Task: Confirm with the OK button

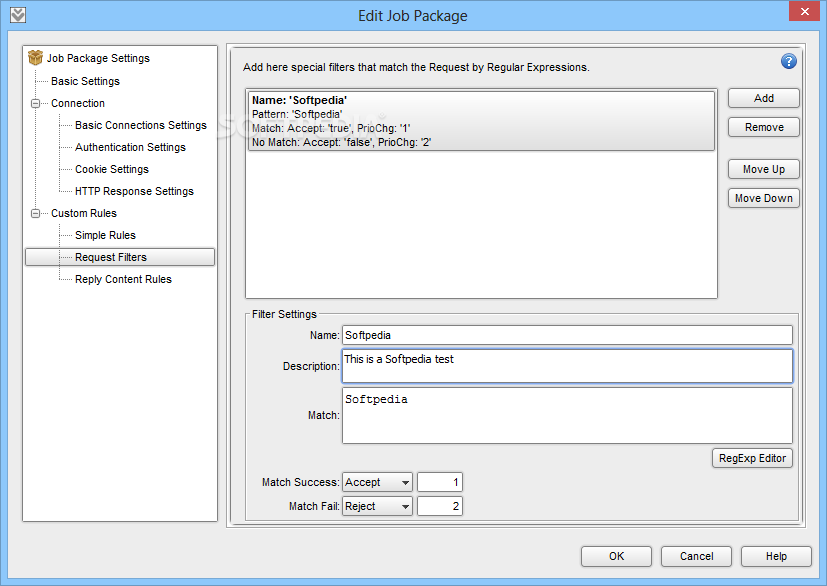Action: click(617, 556)
